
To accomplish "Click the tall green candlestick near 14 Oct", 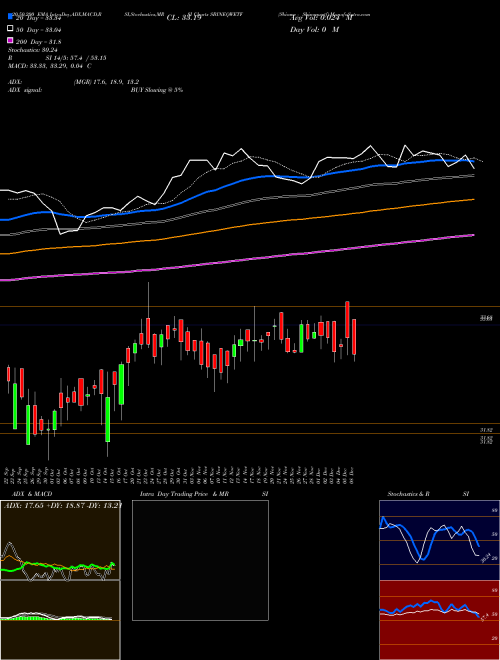I will tap(108, 419).
